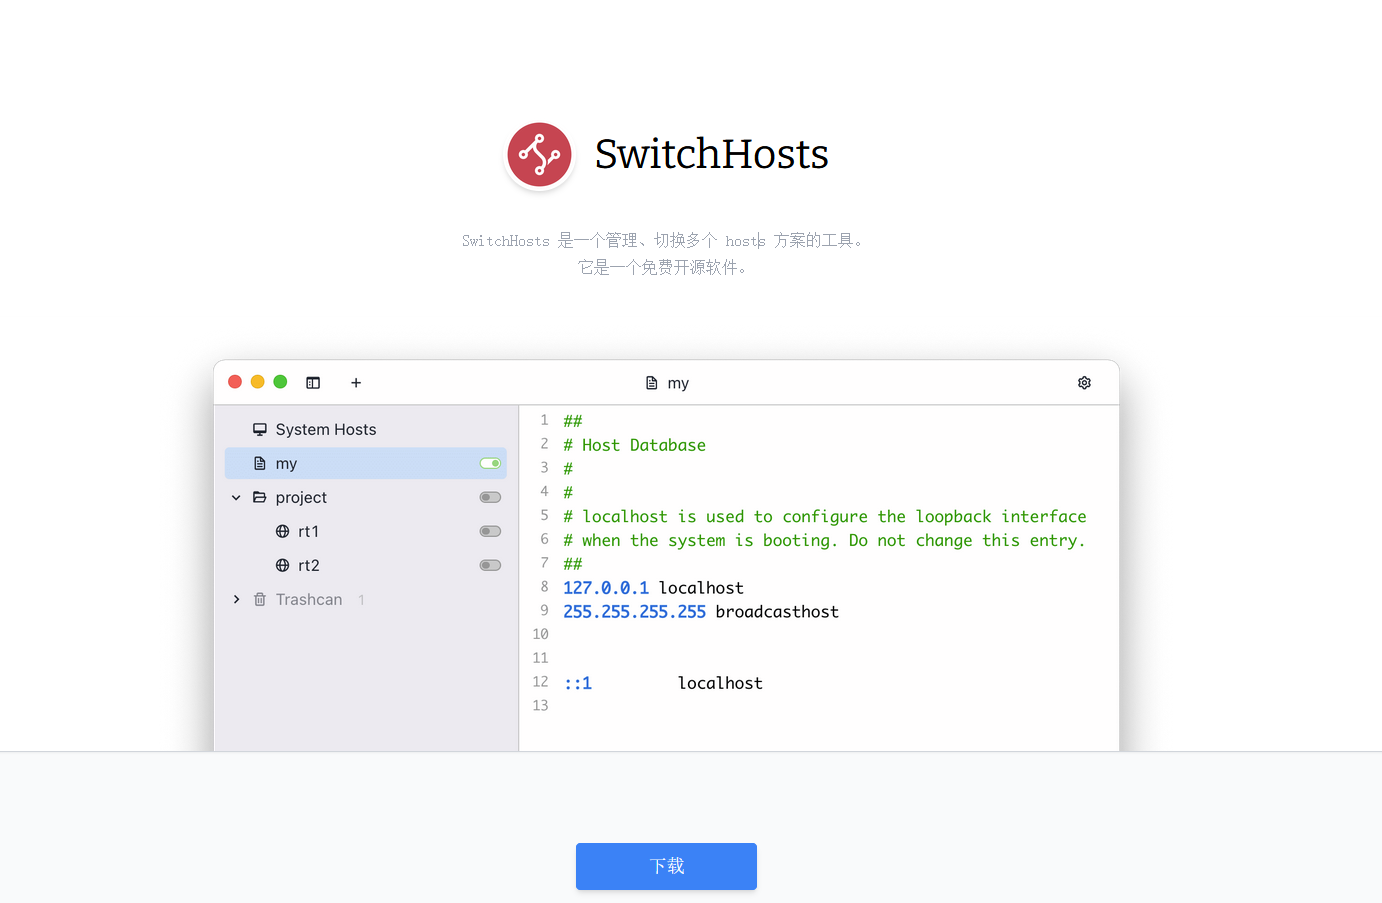Click the 'broadcasthost' text in editor

(x=777, y=612)
